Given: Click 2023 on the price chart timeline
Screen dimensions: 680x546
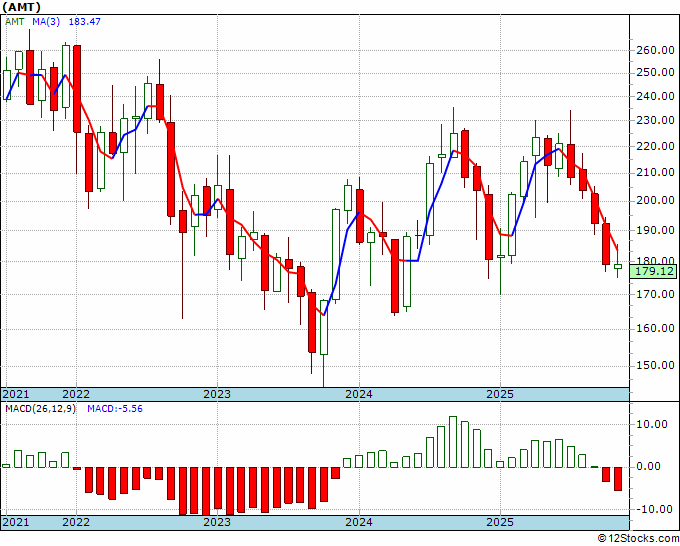Looking at the screenshot, I should [217, 394].
